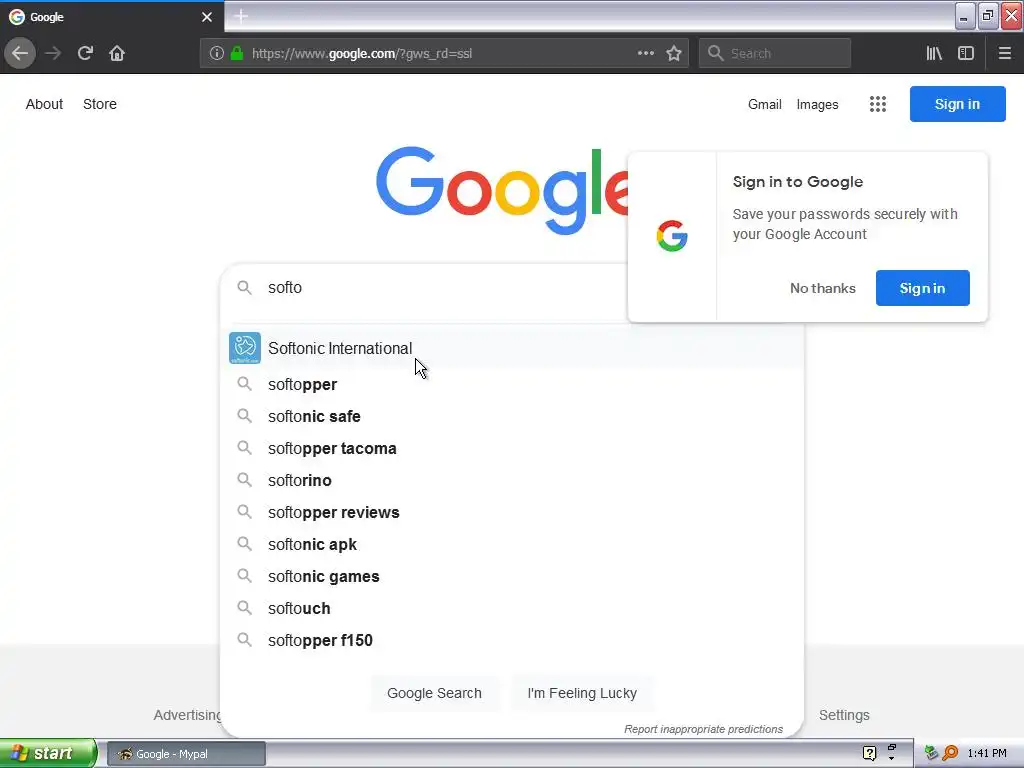Click Google logo in sign-in popup
This screenshot has height=768, width=1024.
[672, 236]
